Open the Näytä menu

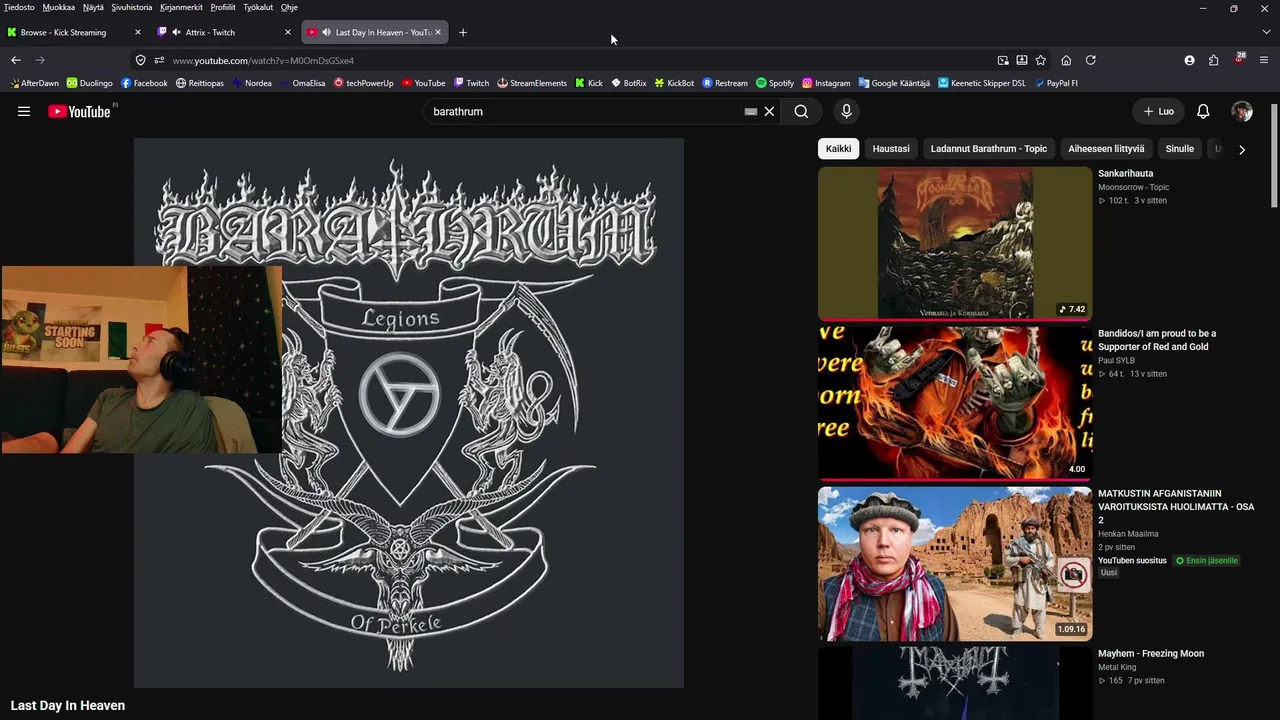(x=93, y=7)
